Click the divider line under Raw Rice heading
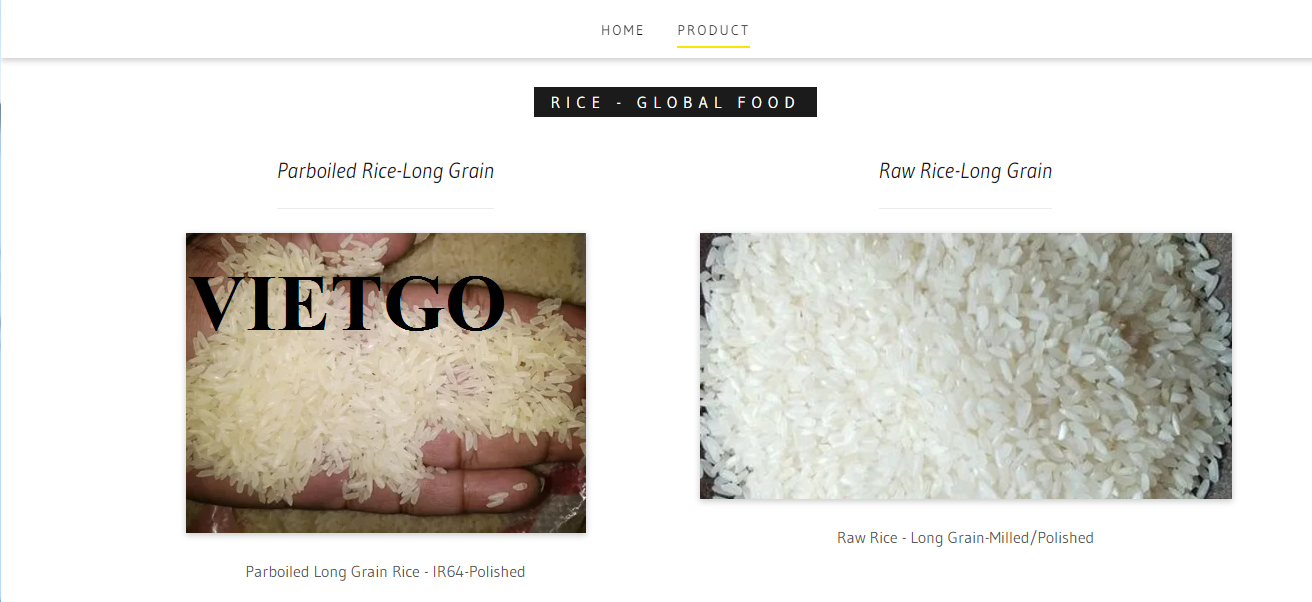 [965, 208]
